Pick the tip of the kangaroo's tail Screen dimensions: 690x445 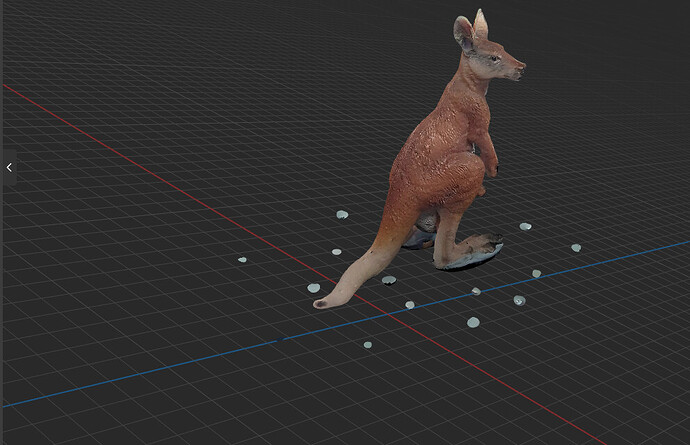(319, 304)
